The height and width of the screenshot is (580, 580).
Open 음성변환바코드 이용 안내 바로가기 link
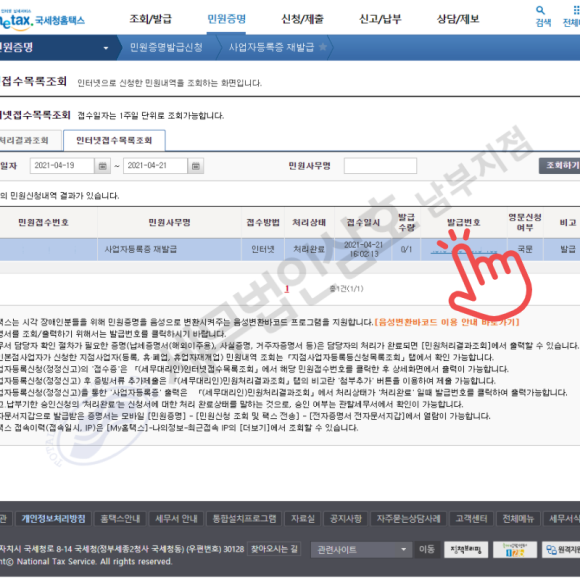coord(447,322)
